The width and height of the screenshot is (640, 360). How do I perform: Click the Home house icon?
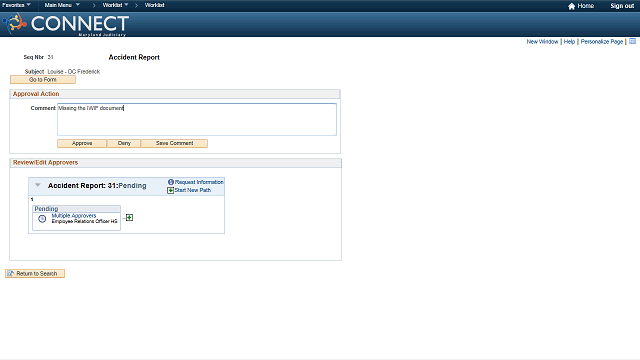[x=571, y=6]
